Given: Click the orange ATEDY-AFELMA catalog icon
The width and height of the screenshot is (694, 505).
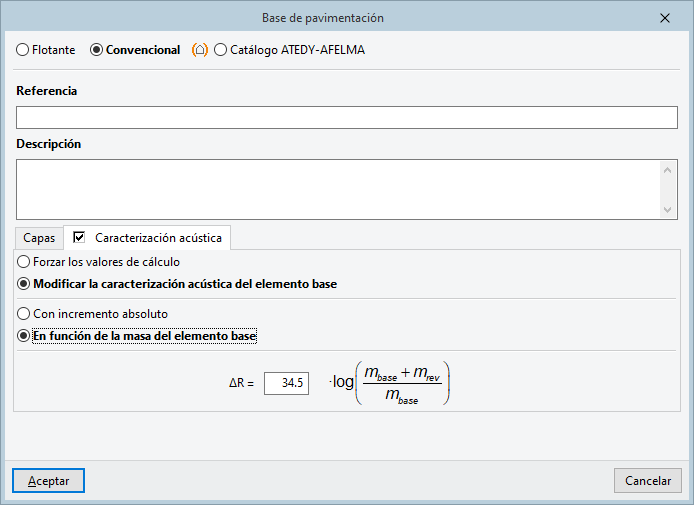Looking at the screenshot, I should click(x=200, y=49).
